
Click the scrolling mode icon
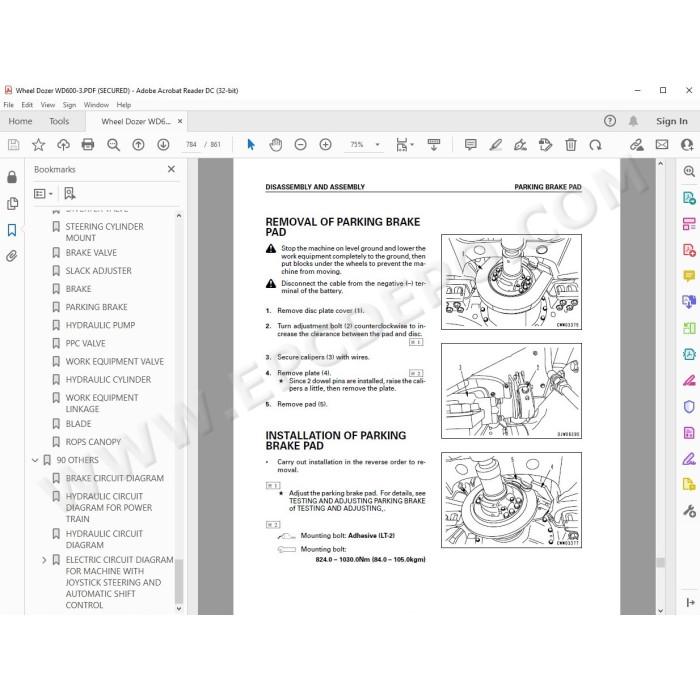click(x=433, y=145)
